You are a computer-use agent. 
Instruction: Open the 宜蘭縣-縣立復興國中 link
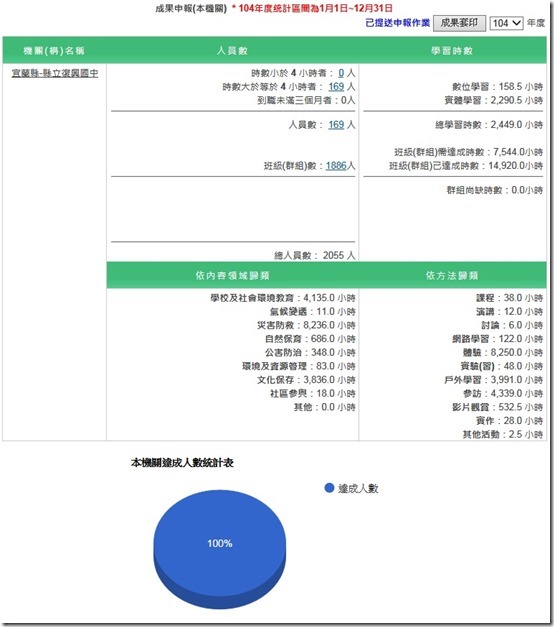[x=55, y=73]
